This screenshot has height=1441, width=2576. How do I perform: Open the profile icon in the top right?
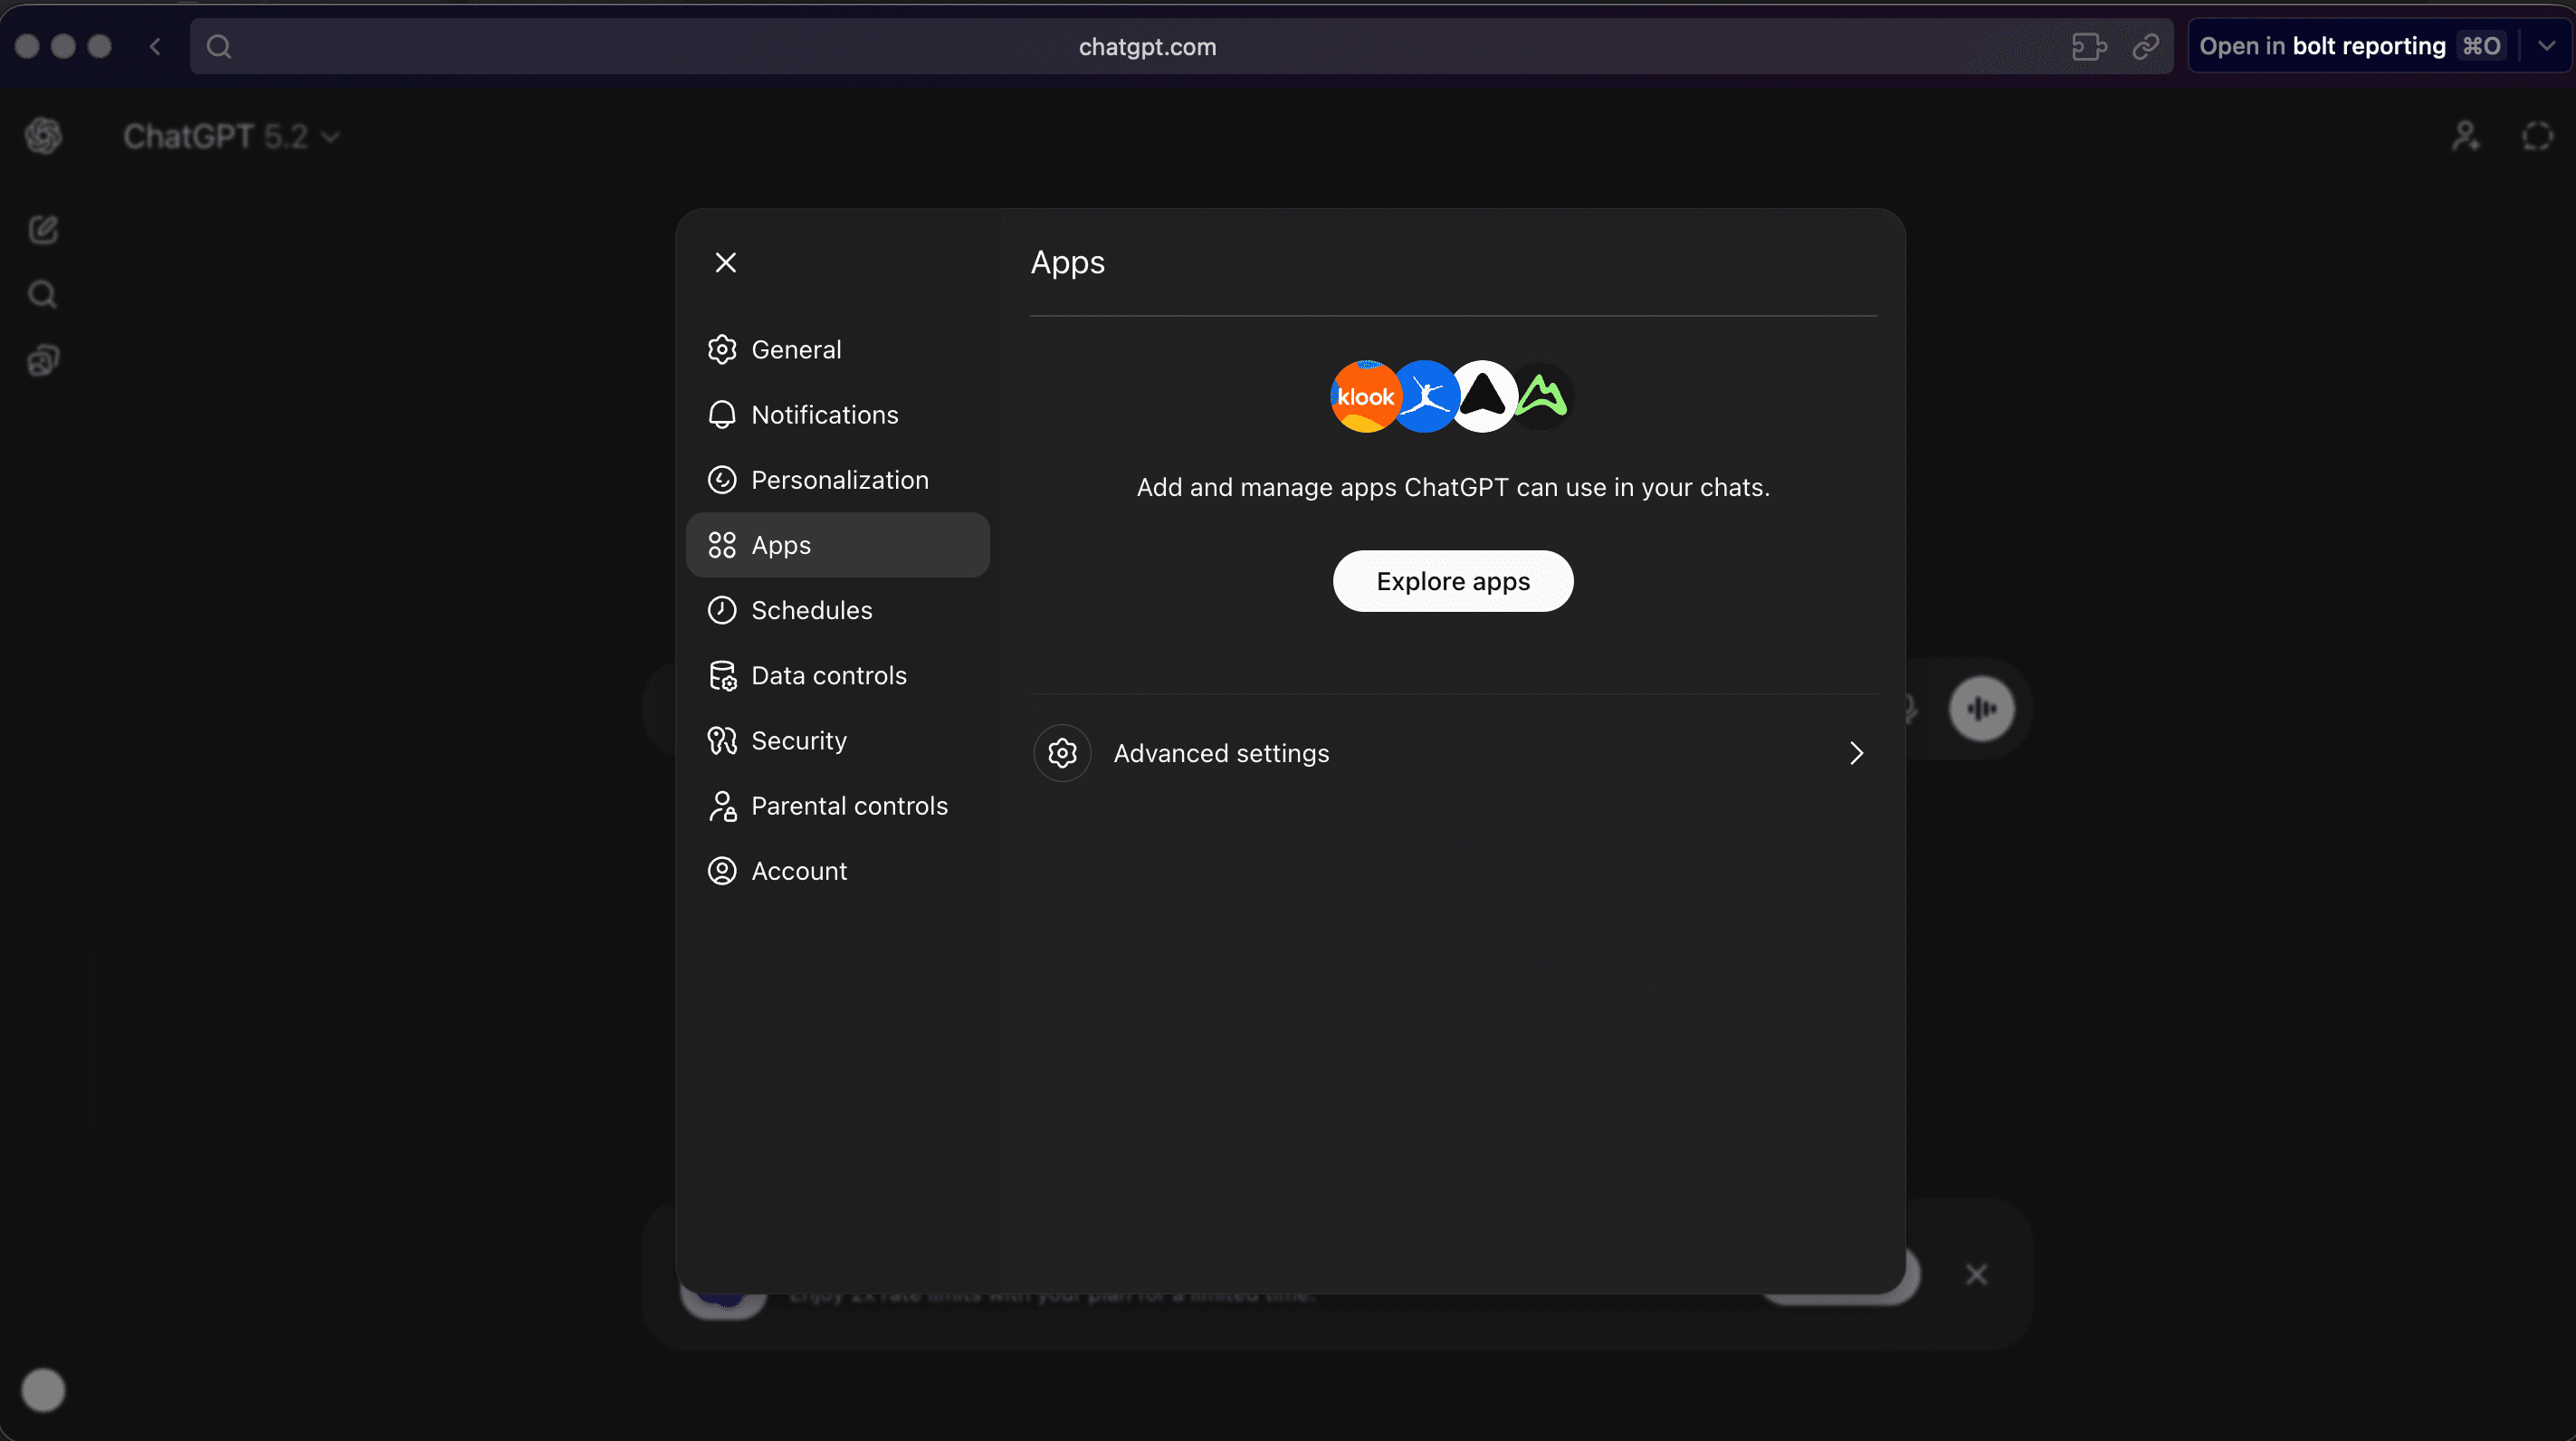pyautogui.click(x=2465, y=136)
